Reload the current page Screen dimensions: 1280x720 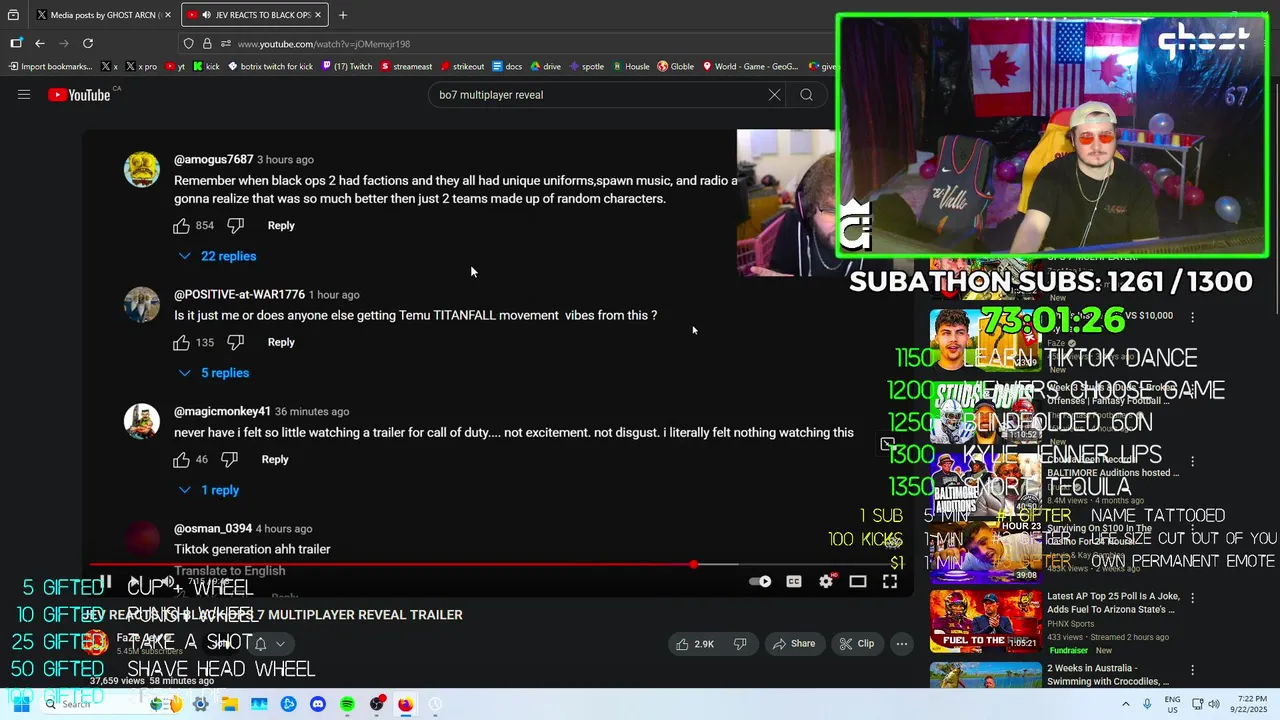tap(88, 43)
